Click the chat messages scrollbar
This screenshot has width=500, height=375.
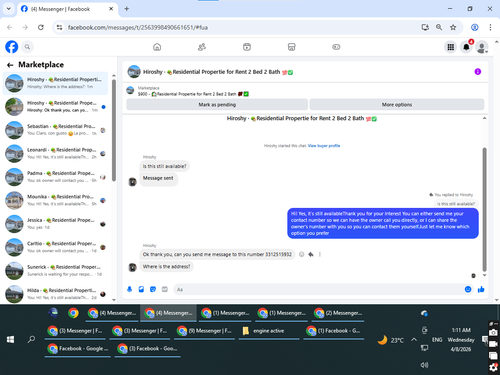pyautogui.click(x=484, y=209)
